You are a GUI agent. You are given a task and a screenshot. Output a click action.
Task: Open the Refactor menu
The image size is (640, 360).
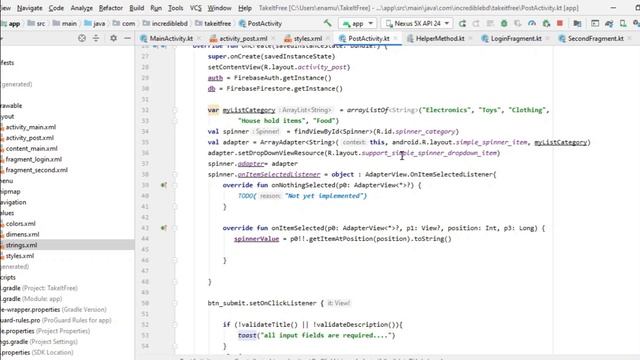(x=111, y=8)
